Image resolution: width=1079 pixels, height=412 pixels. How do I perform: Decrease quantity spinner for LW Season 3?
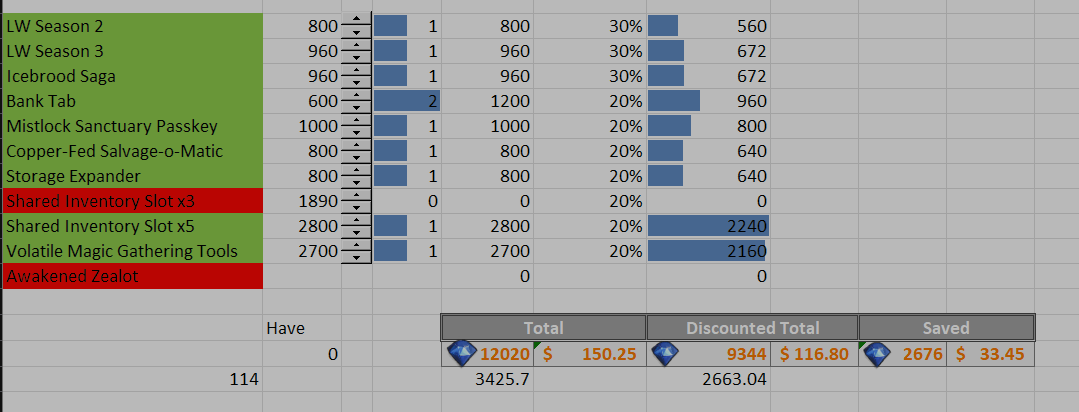356,57
